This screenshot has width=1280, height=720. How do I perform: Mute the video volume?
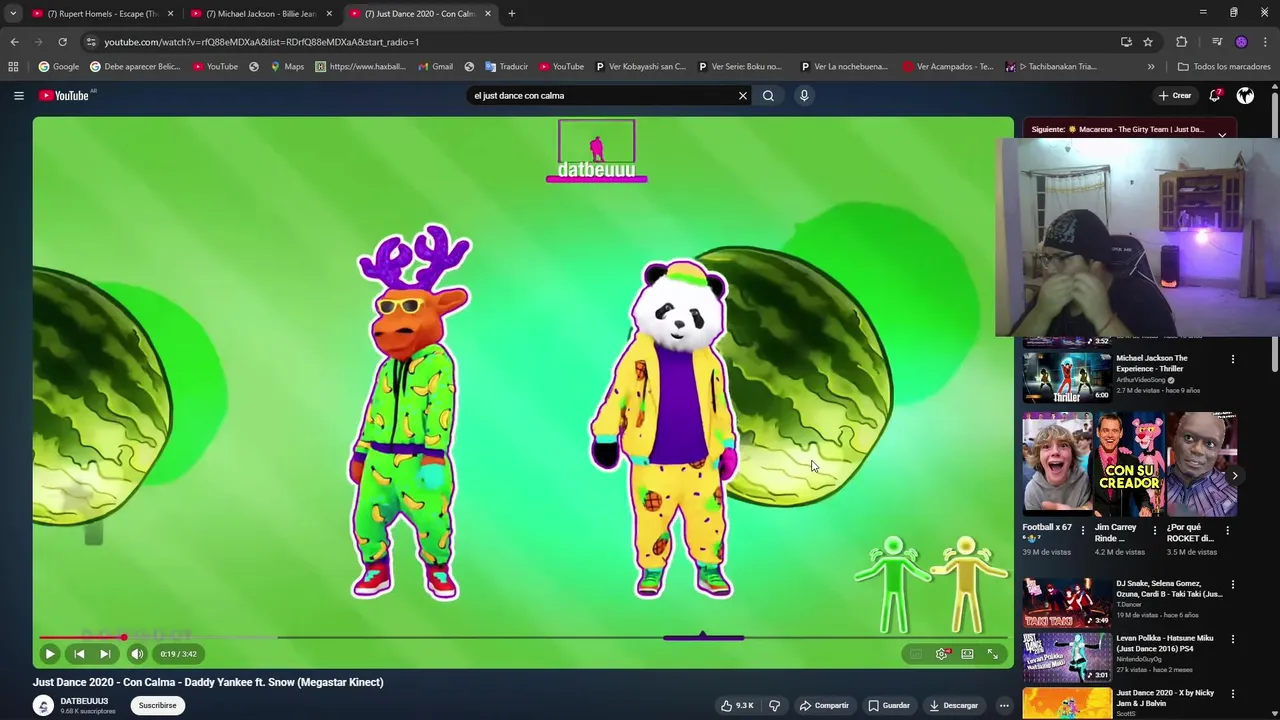coord(137,654)
